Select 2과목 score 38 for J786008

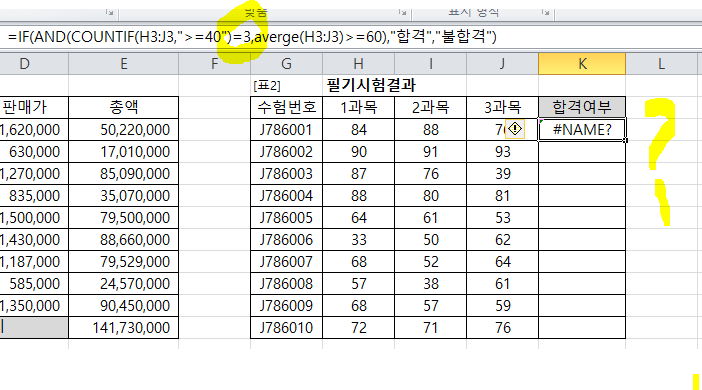pos(430,283)
